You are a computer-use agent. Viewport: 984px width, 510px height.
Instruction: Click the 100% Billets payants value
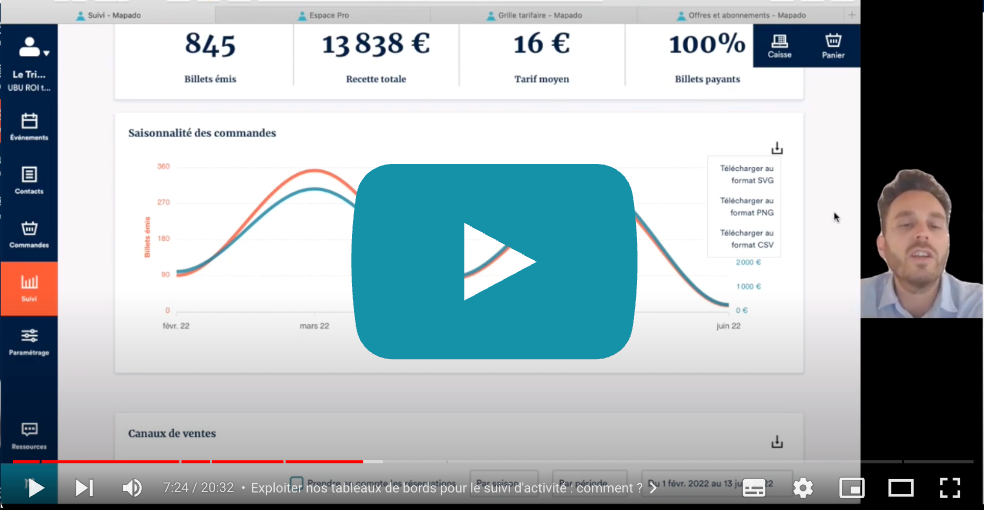tap(707, 44)
